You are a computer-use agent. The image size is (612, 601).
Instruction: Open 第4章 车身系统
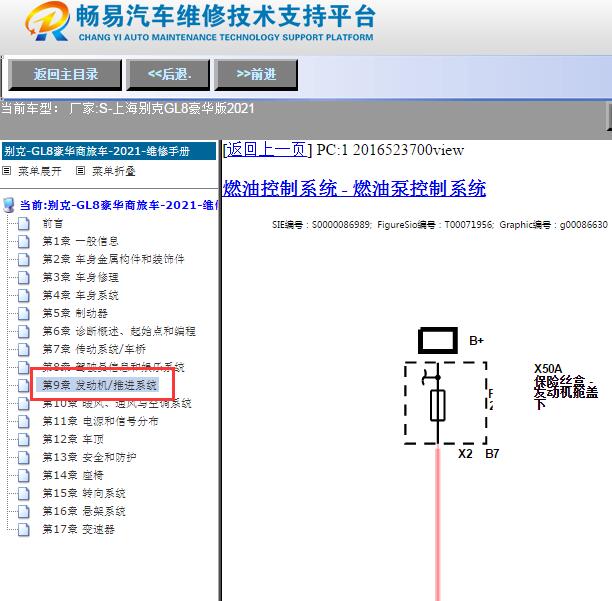pyautogui.click(x=80, y=295)
